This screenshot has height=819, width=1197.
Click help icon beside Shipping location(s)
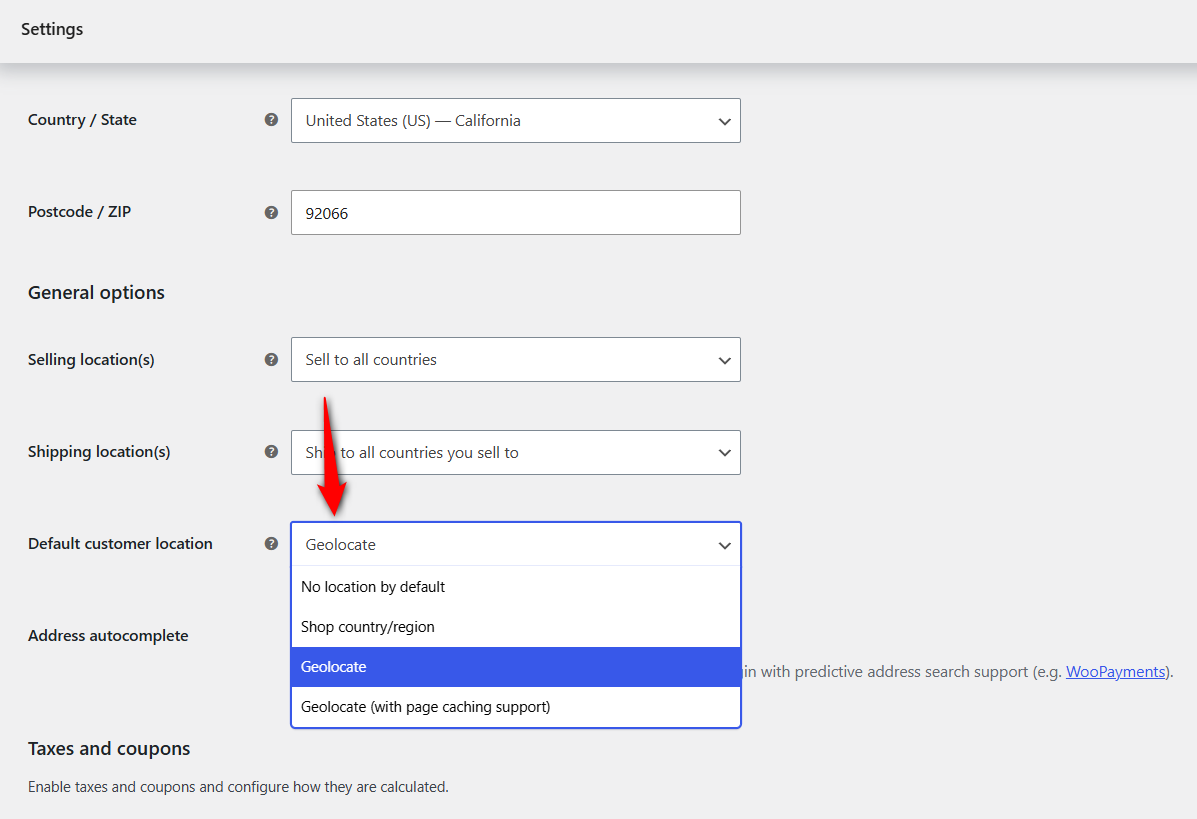[x=271, y=452]
